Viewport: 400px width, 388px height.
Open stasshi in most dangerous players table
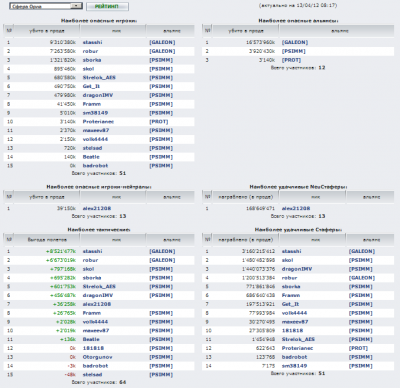tap(92, 42)
